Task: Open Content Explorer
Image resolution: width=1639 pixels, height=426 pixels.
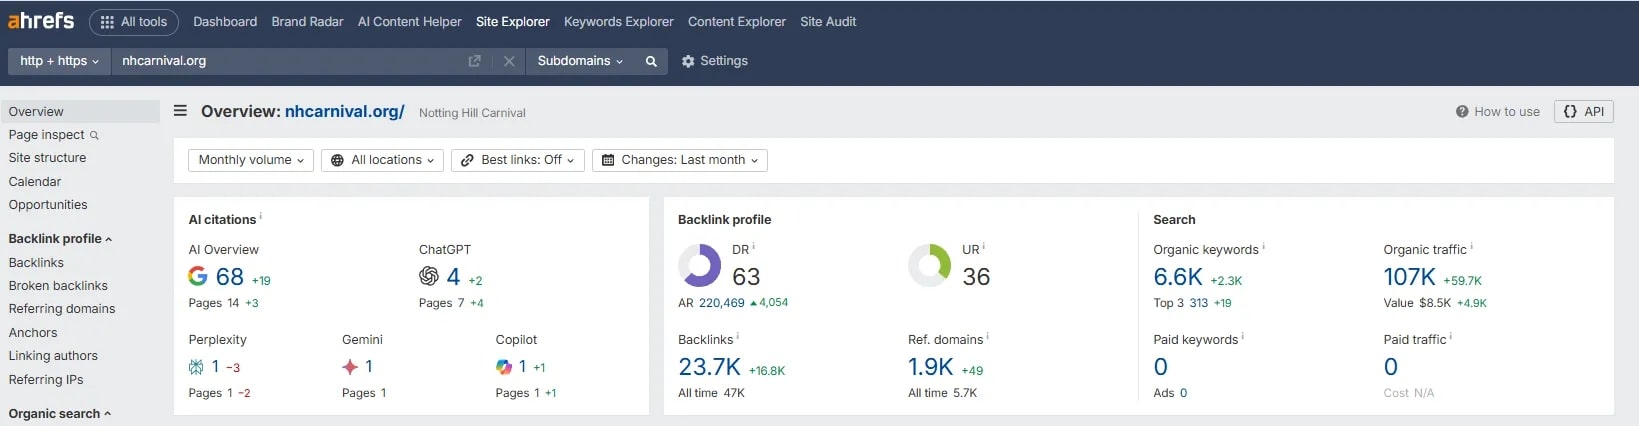Action: 737,22
